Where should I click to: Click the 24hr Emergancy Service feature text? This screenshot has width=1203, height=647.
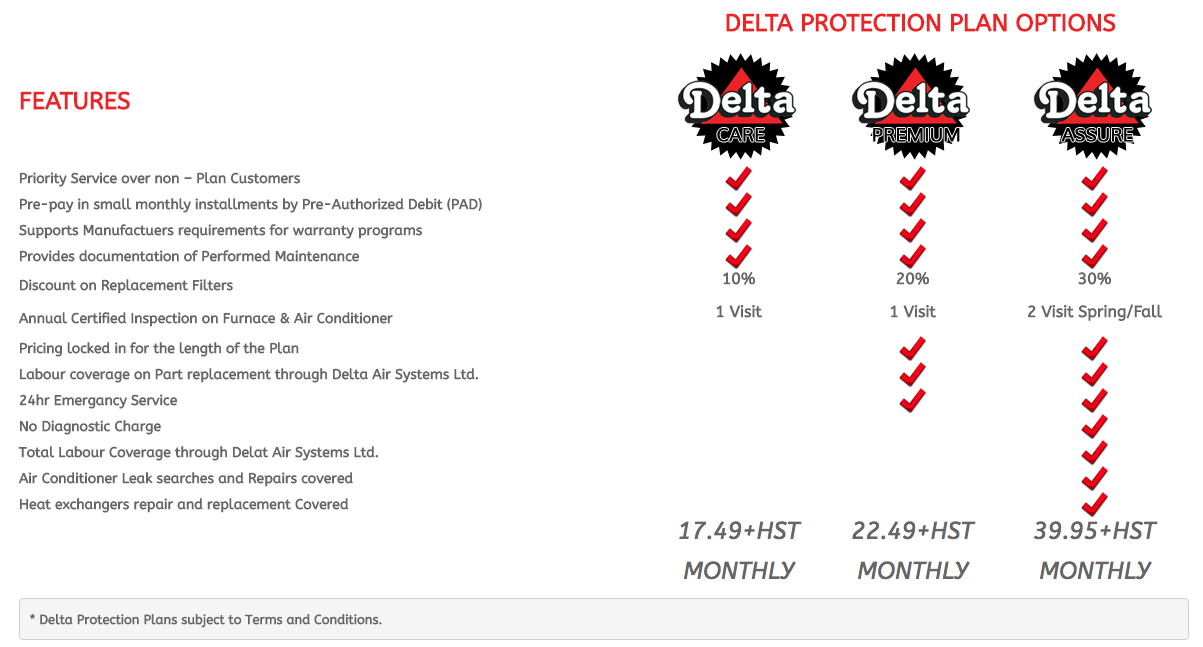pos(98,400)
